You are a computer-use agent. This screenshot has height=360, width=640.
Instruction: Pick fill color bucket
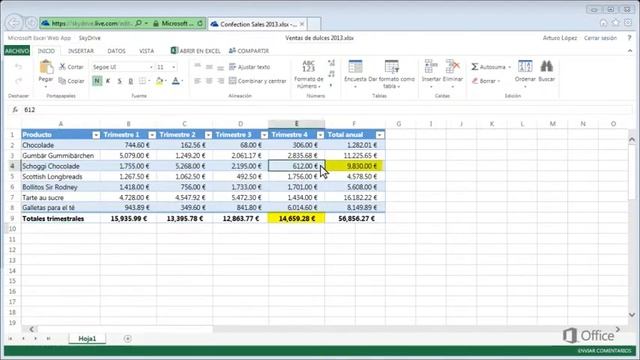pyautogui.click(x=160, y=81)
